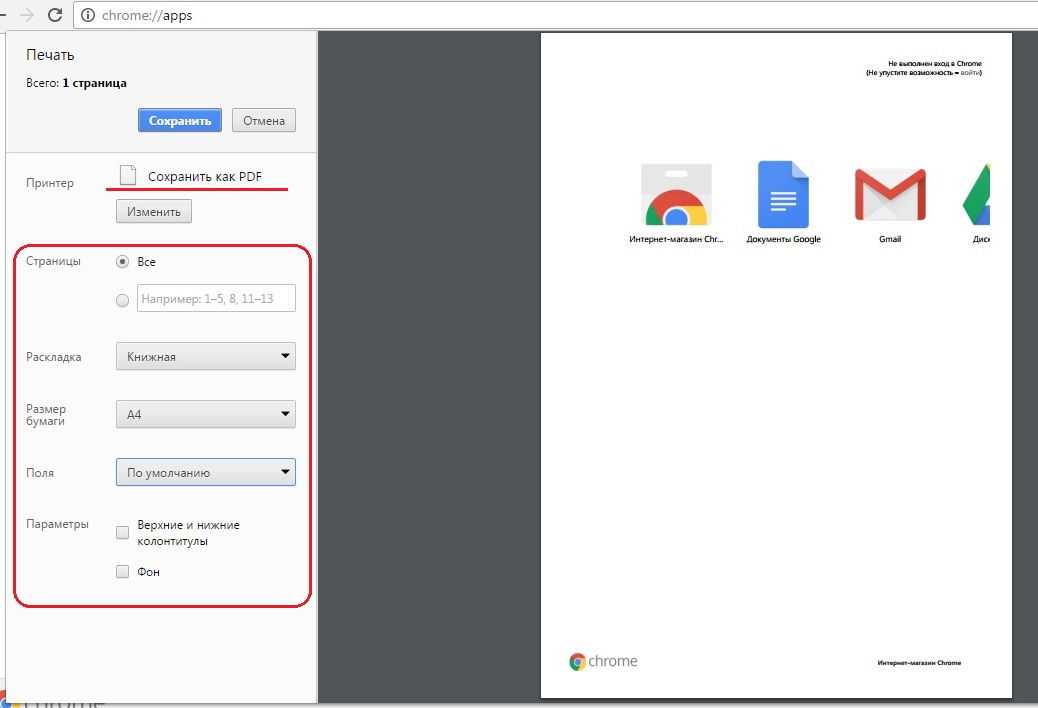Click the Размер бумаги label
Screen dimensions: 1038x708
click(x=46, y=415)
